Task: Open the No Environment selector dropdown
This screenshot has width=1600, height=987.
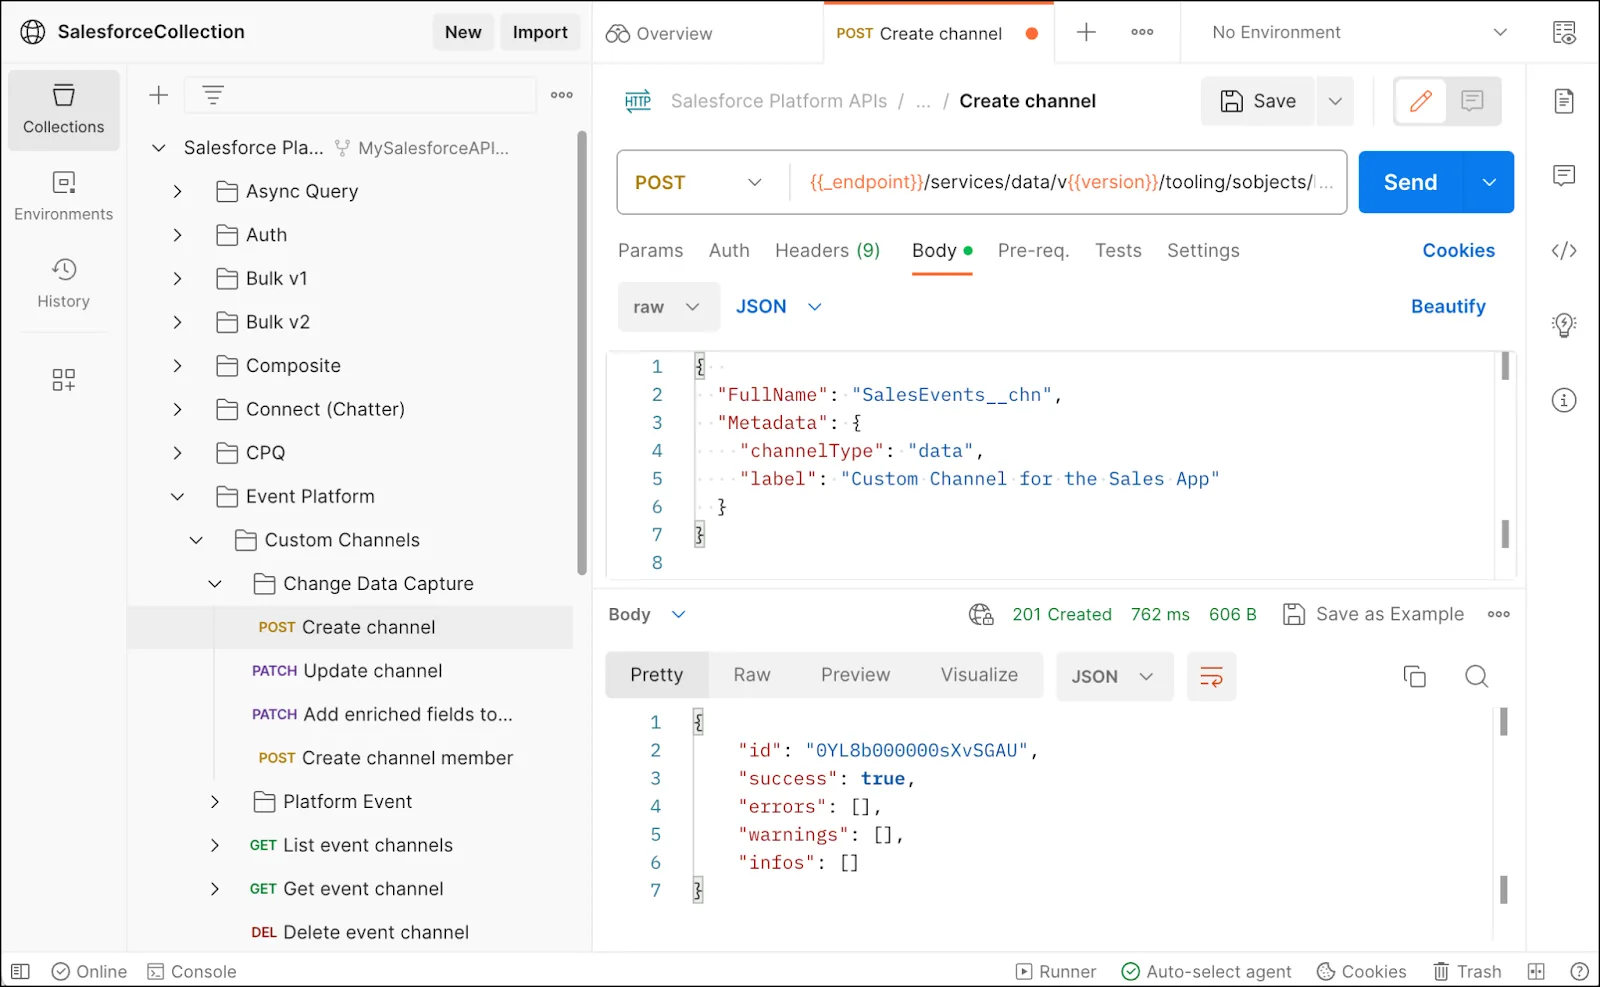Action: [x=1359, y=32]
